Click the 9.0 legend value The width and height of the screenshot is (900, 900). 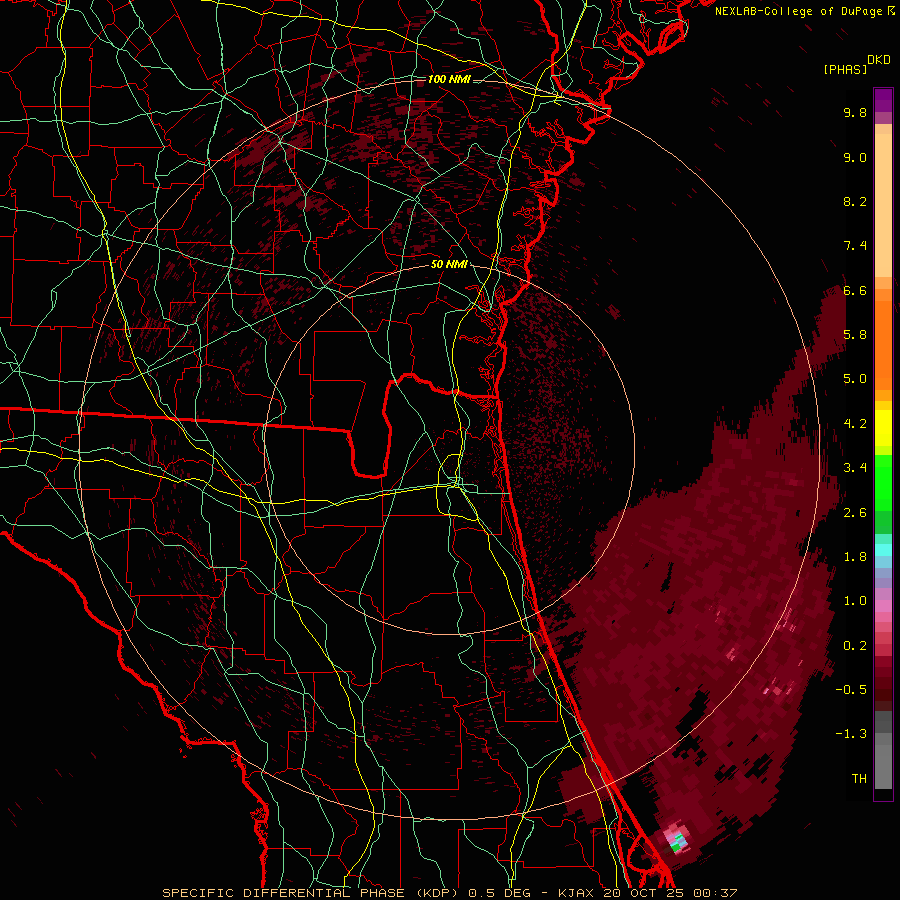pos(855,157)
